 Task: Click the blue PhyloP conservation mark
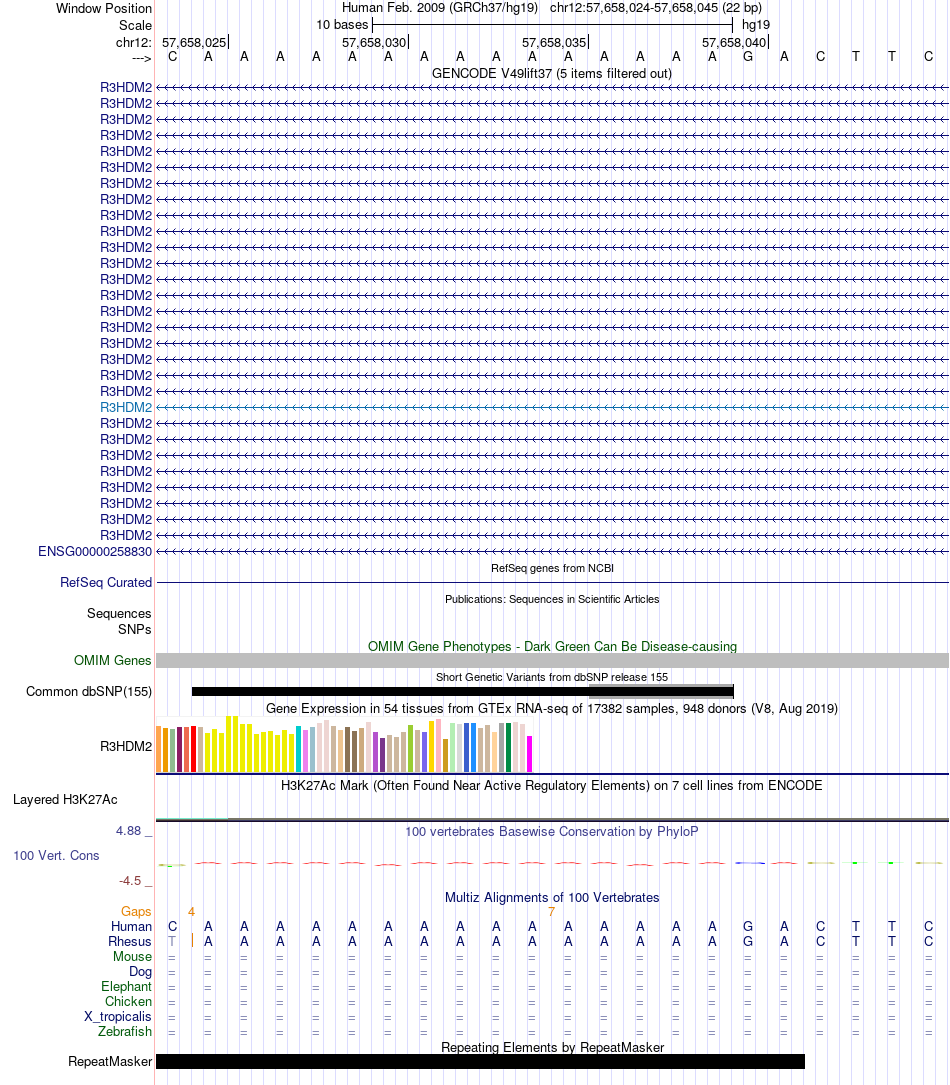click(750, 863)
